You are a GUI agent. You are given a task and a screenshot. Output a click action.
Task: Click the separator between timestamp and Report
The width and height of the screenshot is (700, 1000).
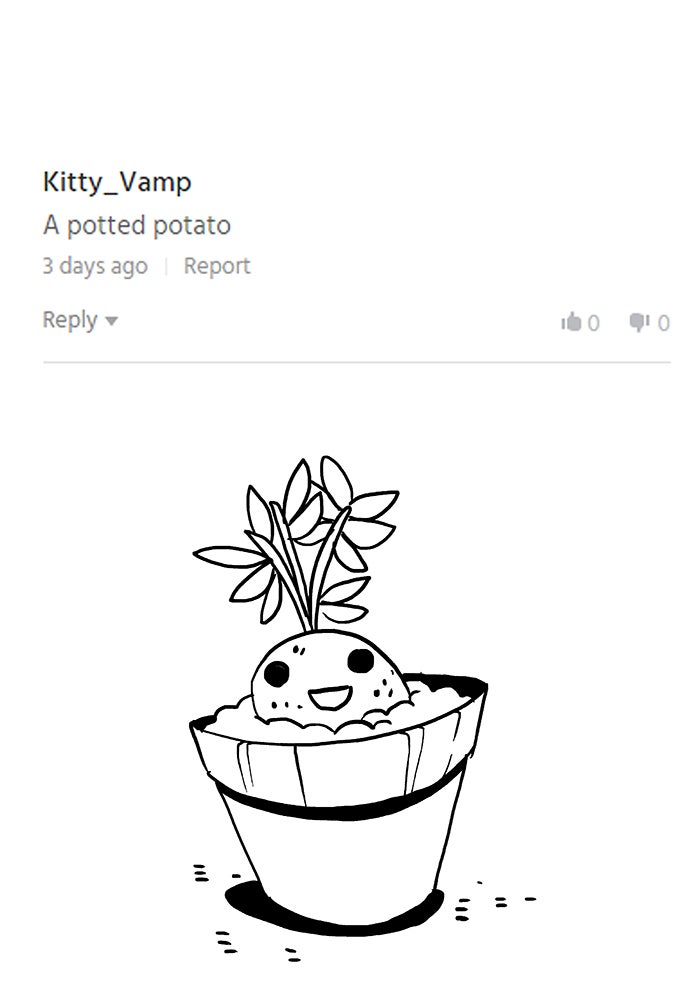point(166,266)
